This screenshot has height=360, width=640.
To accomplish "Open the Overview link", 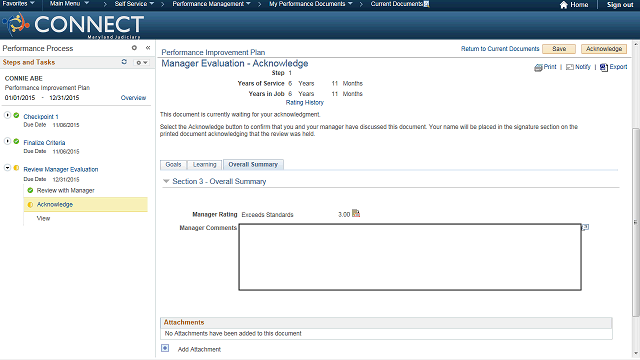I will (x=133, y=98).
